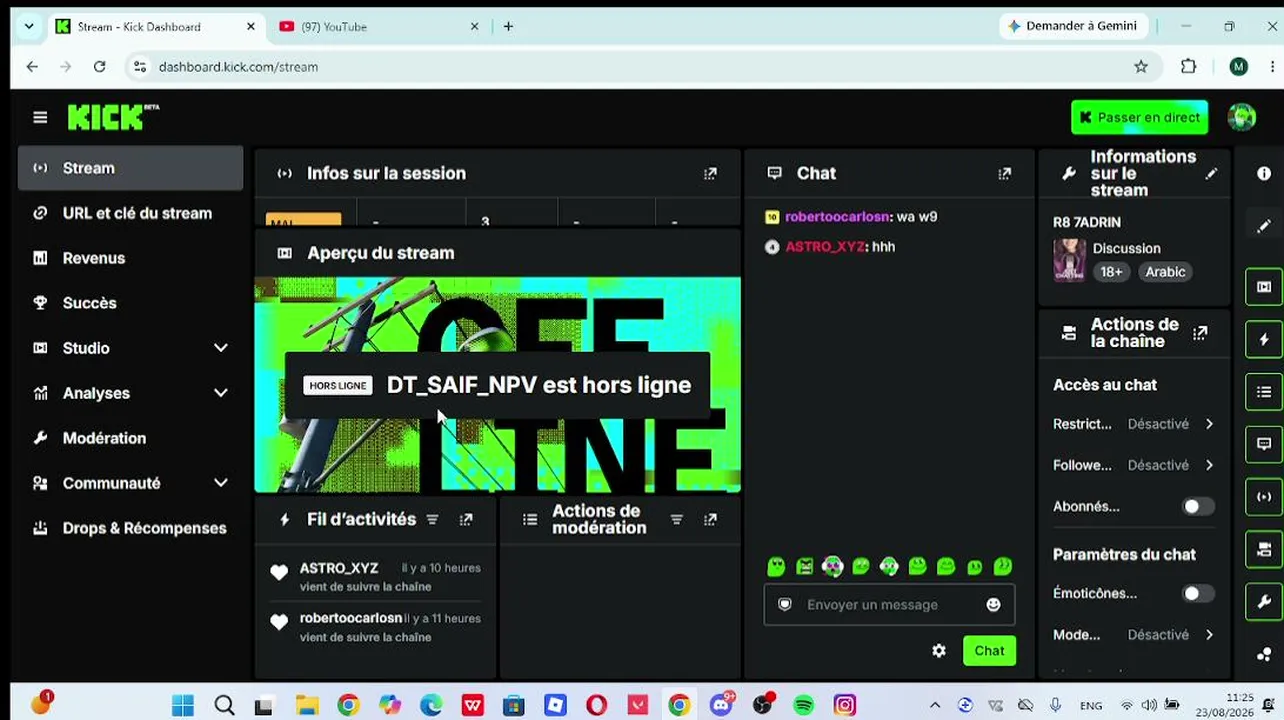Open File Explorer from the taskbar
Screen dimensions: 1284x720
pos(306,706)
